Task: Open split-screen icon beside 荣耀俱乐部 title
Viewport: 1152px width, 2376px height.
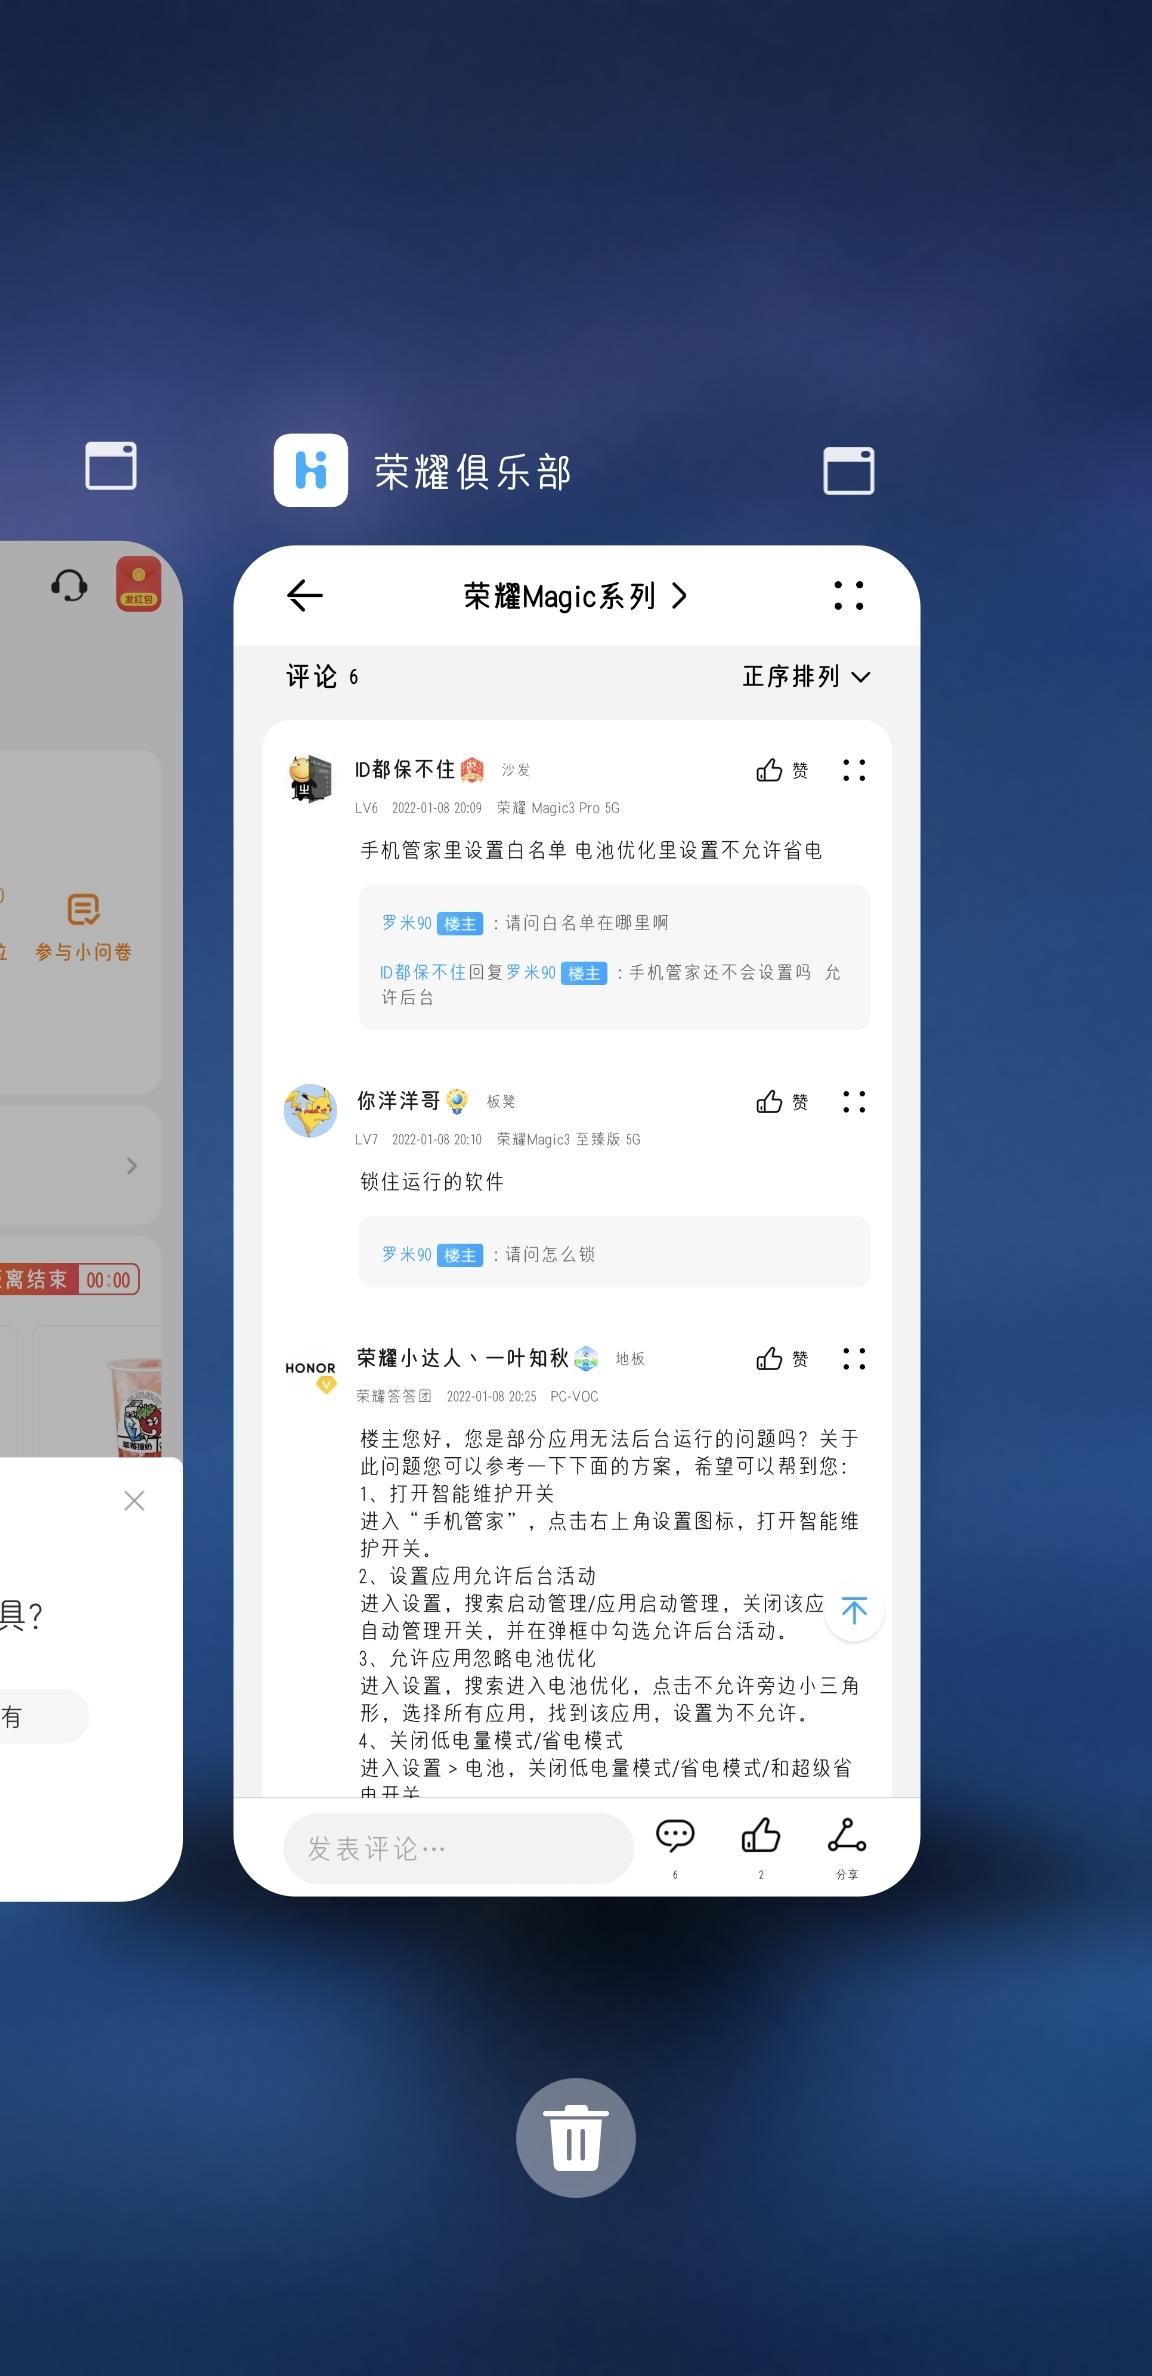Action: point(849,471)
